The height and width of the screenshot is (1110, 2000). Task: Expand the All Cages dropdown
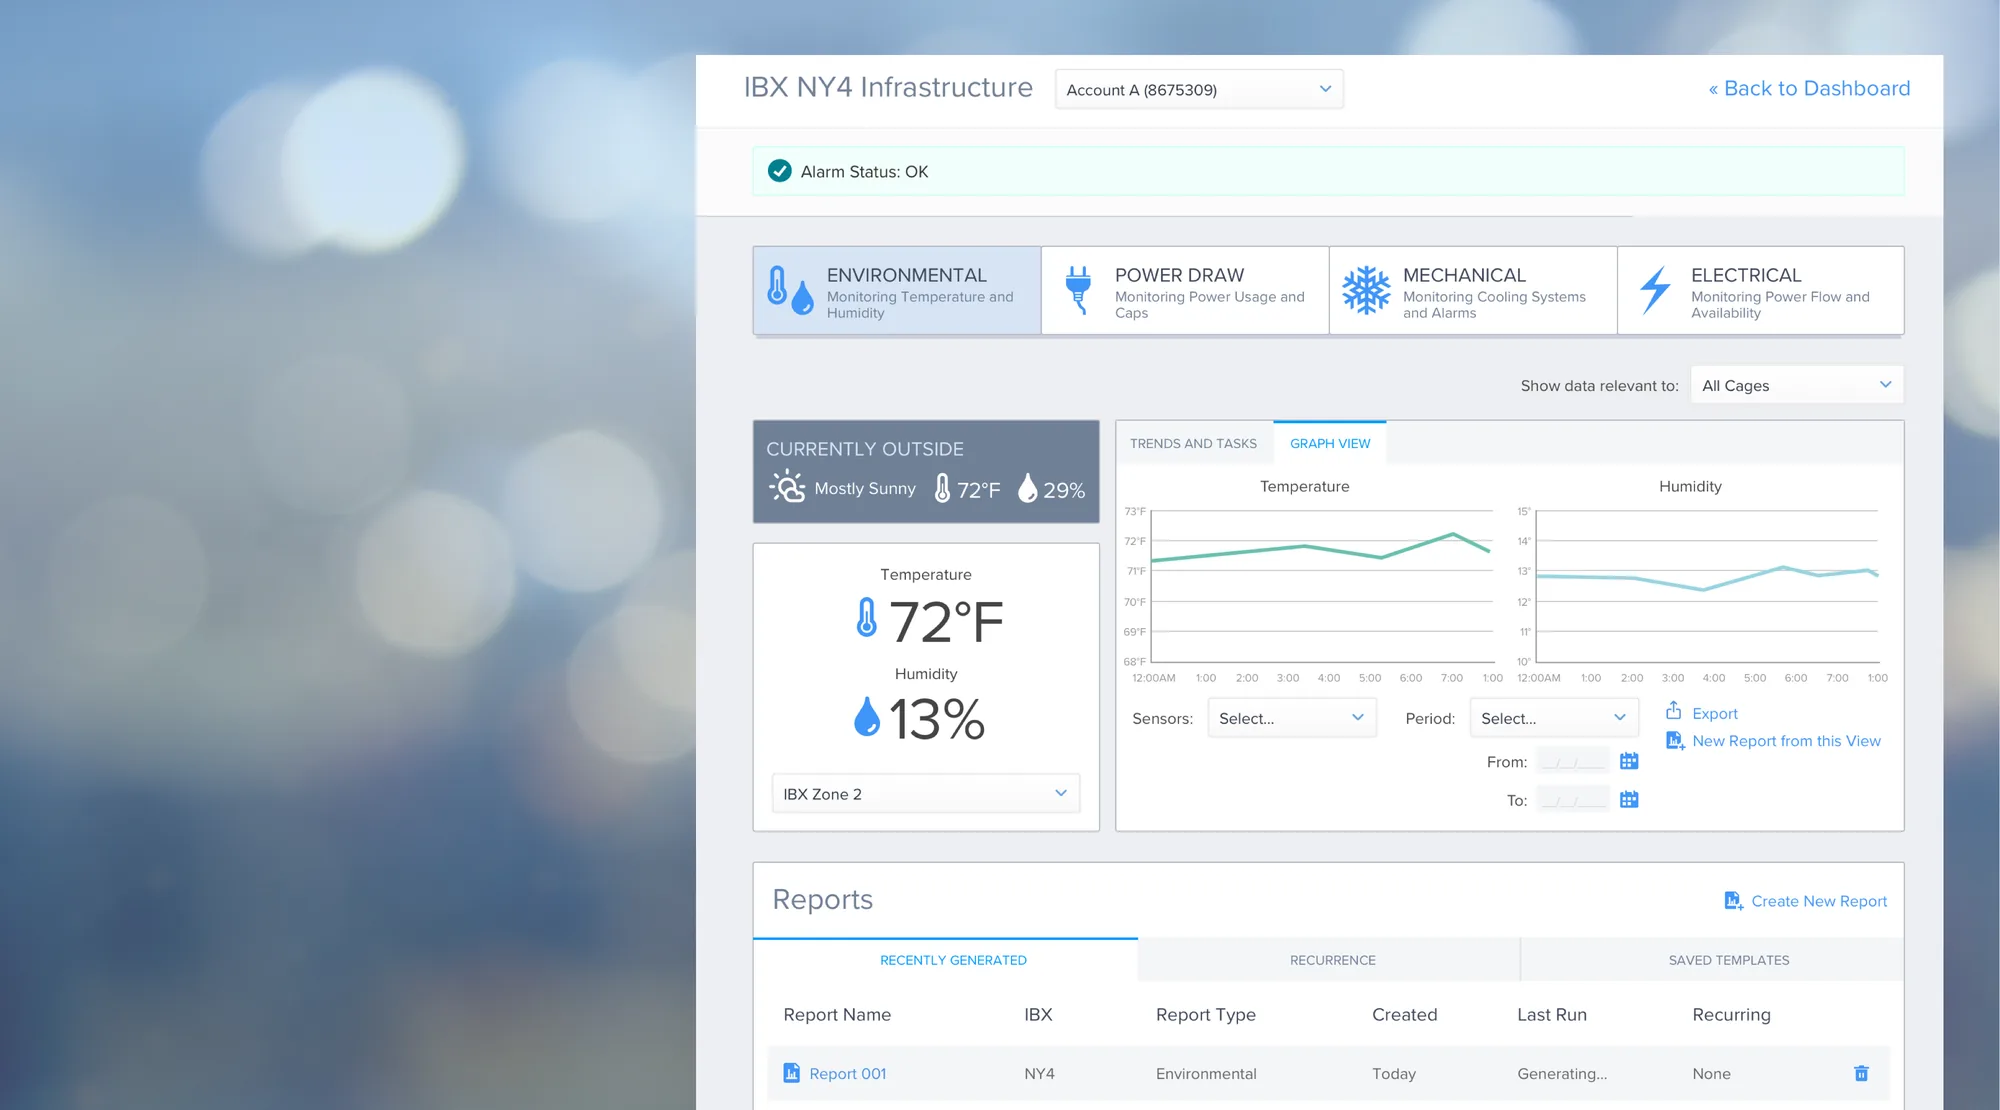(x=1797, y=385)
